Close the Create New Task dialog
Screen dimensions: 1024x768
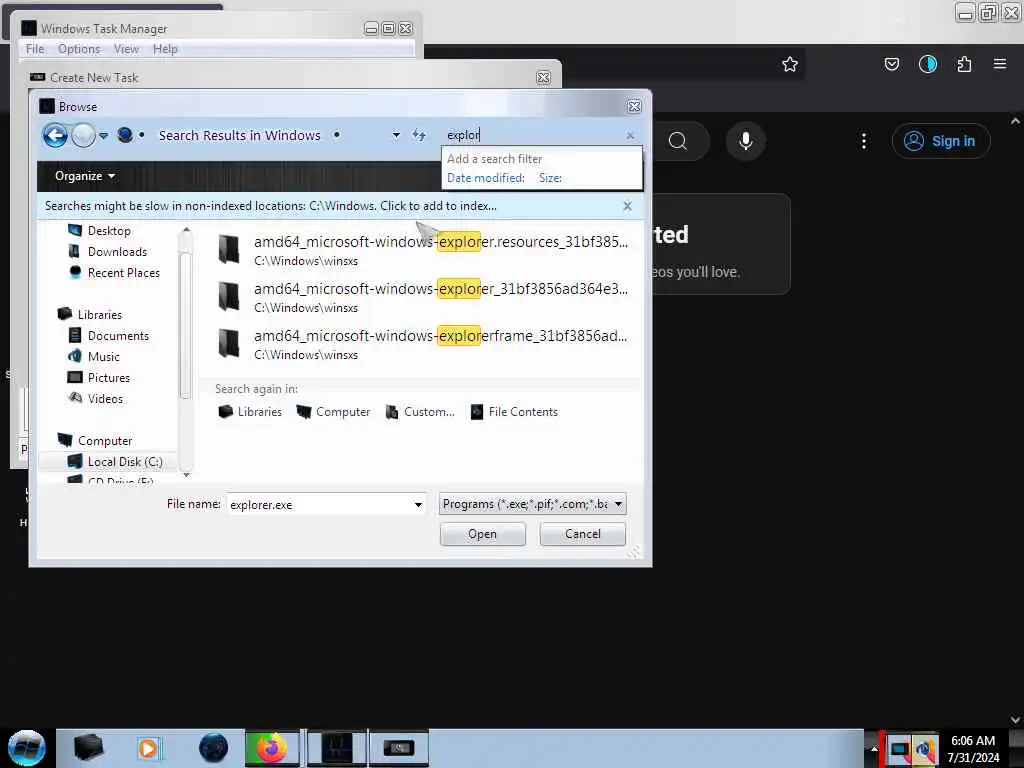point(543,77)
